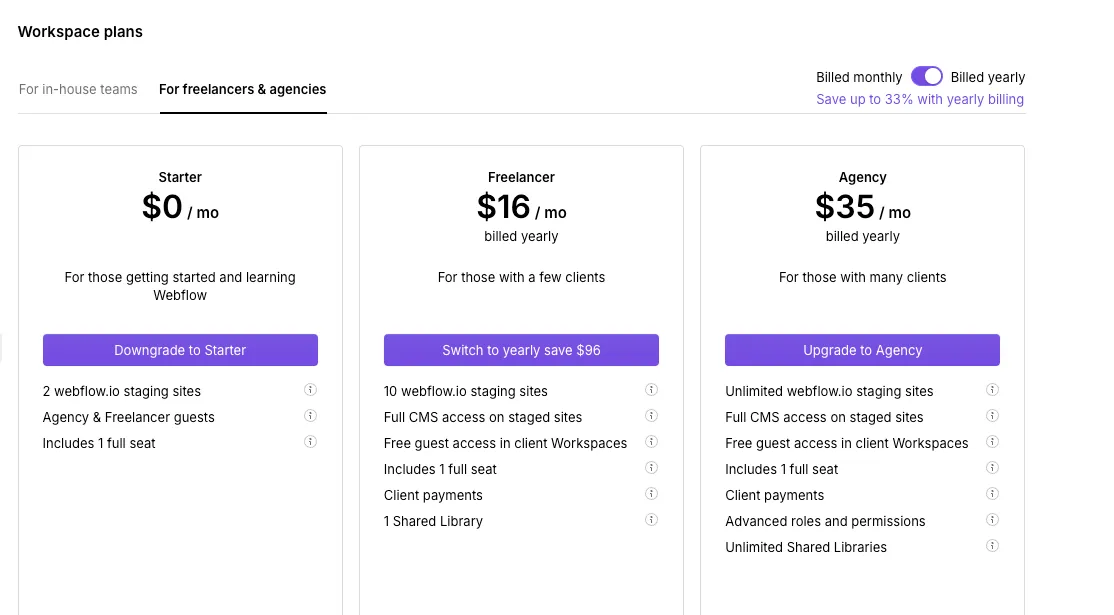The image size is (1114, 615).
Task: Select the Billed yearly label
Action: pos(988,78)
